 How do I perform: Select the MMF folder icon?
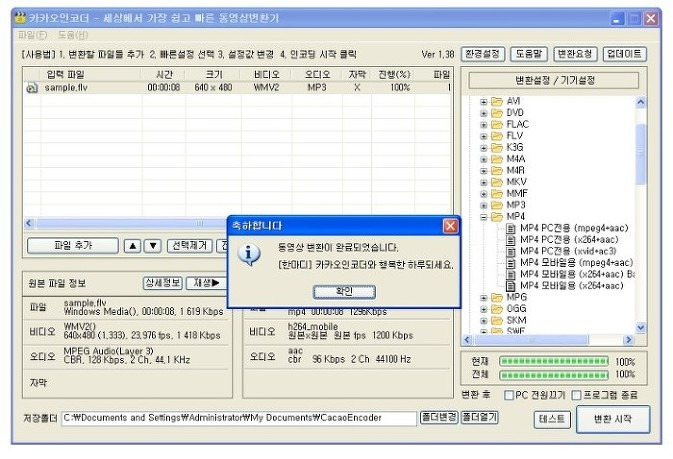(x=497, y=194)
